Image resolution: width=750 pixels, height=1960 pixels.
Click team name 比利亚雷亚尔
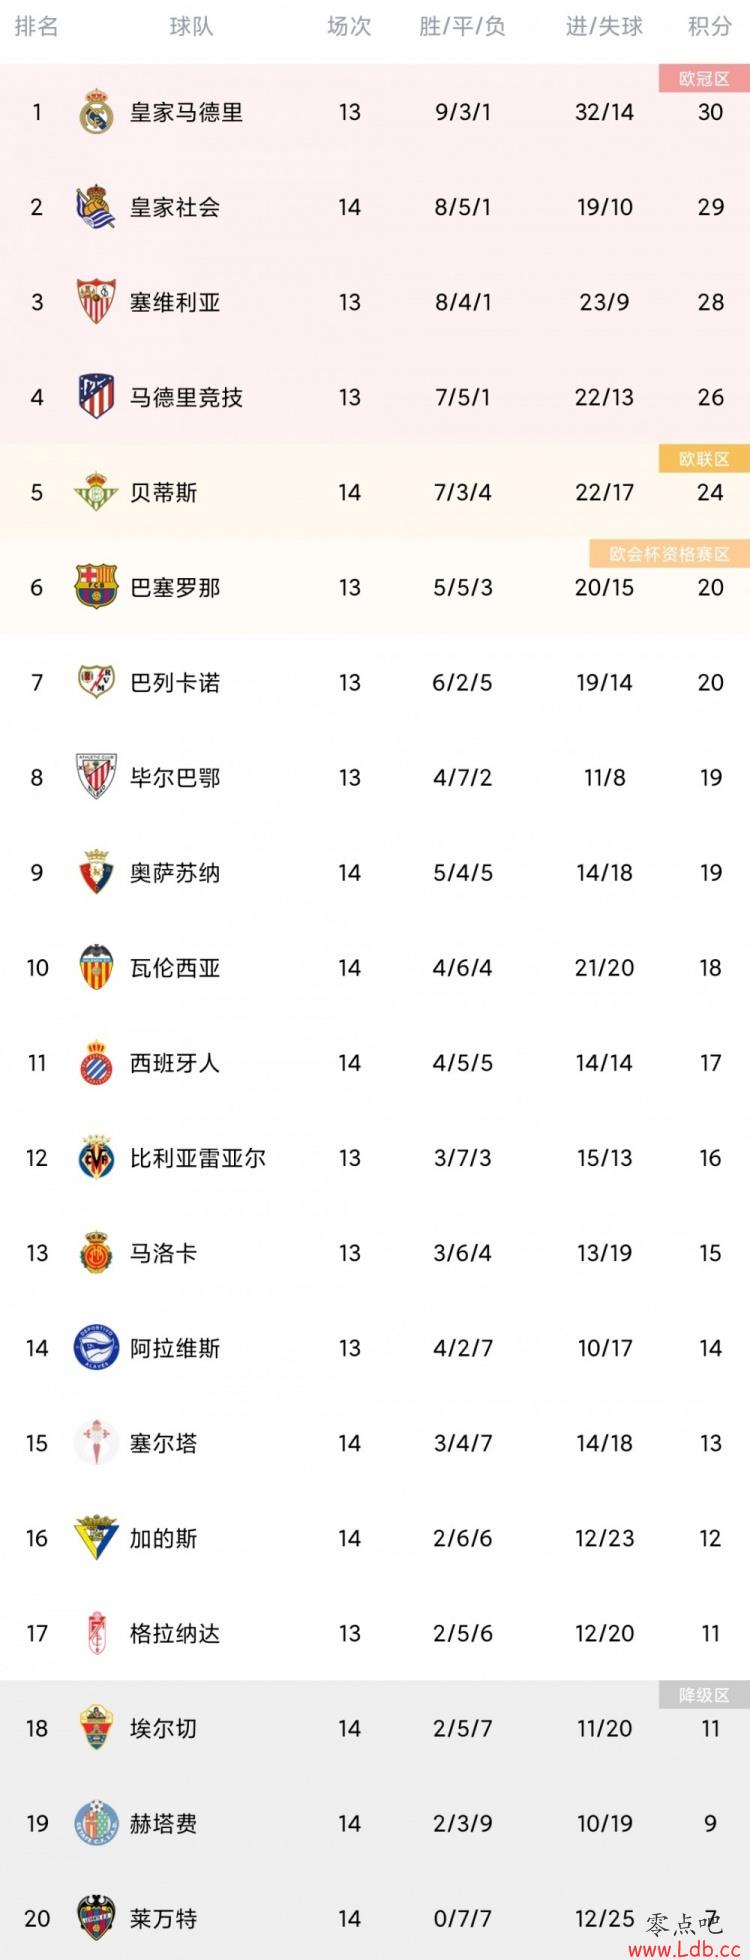coord(198,1158)
